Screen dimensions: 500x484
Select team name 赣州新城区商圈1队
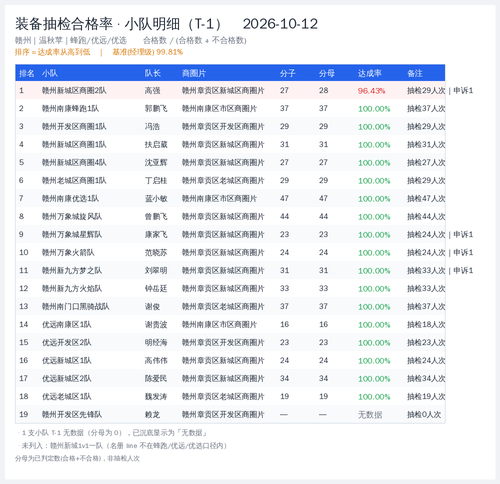(74, 145)
